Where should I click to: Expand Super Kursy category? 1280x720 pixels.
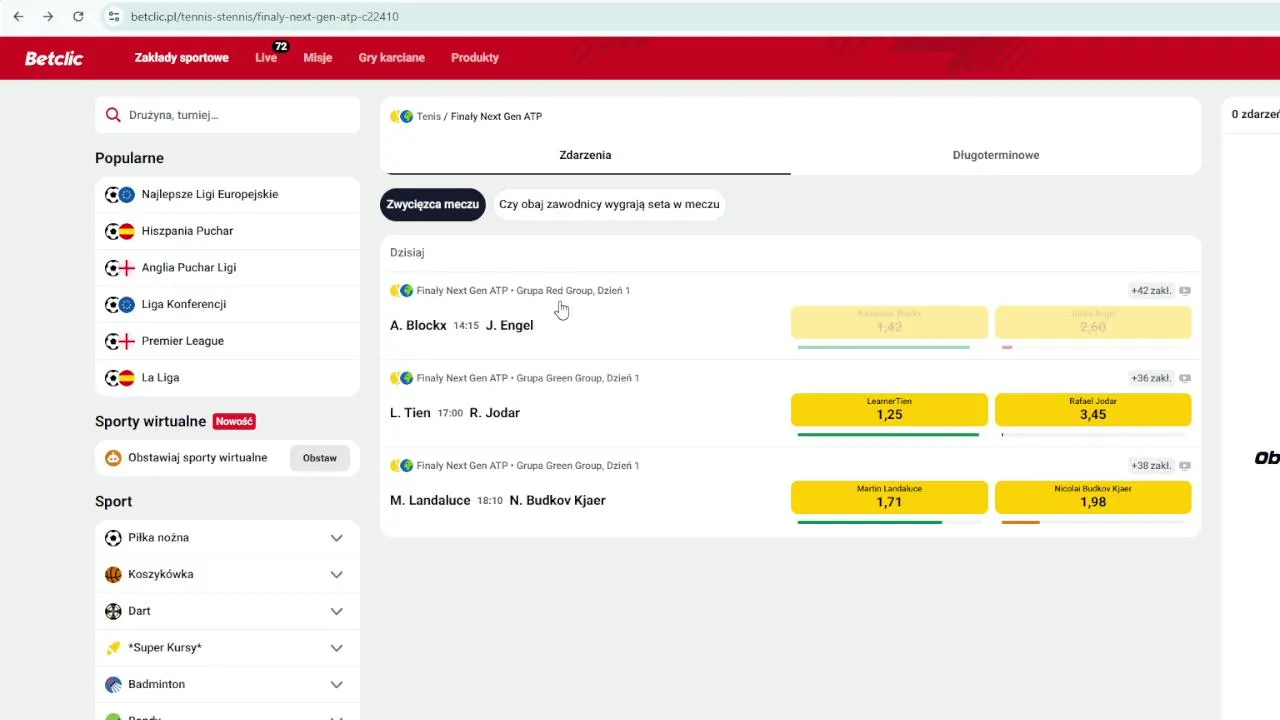(337, 648)
